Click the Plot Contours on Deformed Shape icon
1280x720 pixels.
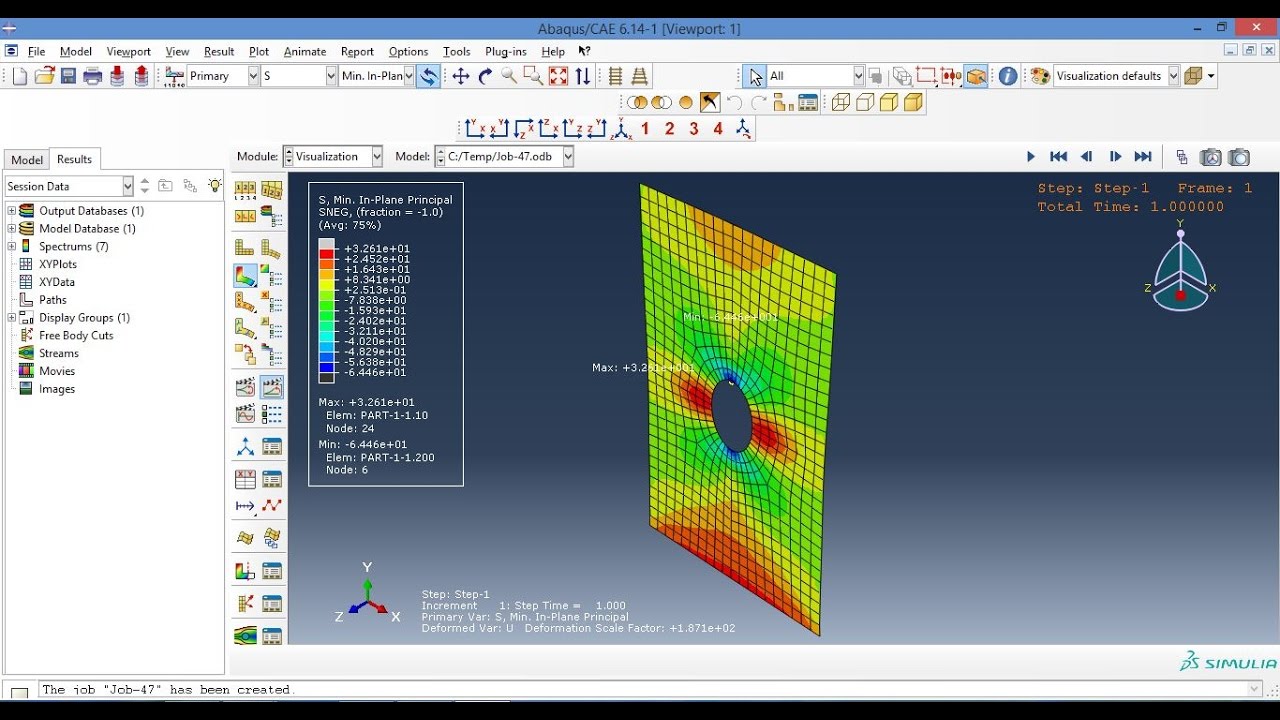tap(245, 275)
